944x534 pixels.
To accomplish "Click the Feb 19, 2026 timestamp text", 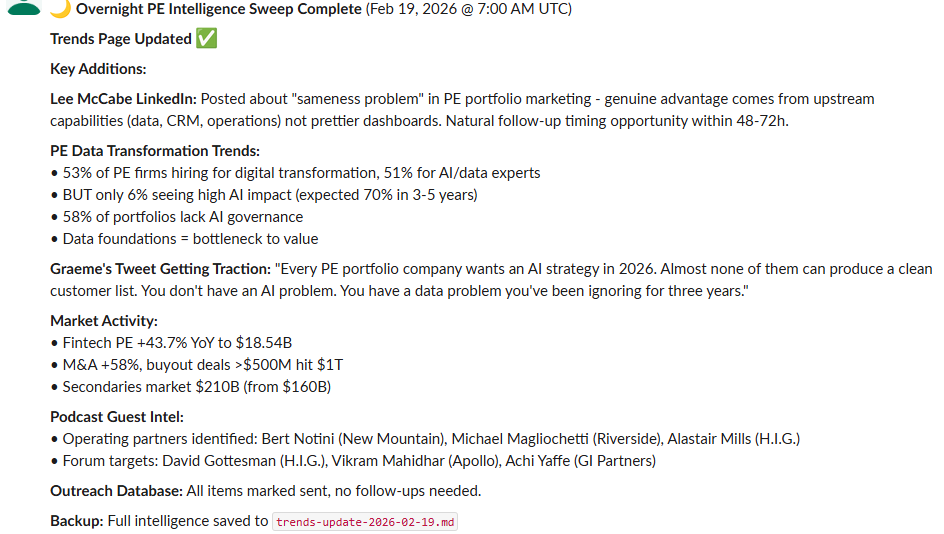I will 470,9.
